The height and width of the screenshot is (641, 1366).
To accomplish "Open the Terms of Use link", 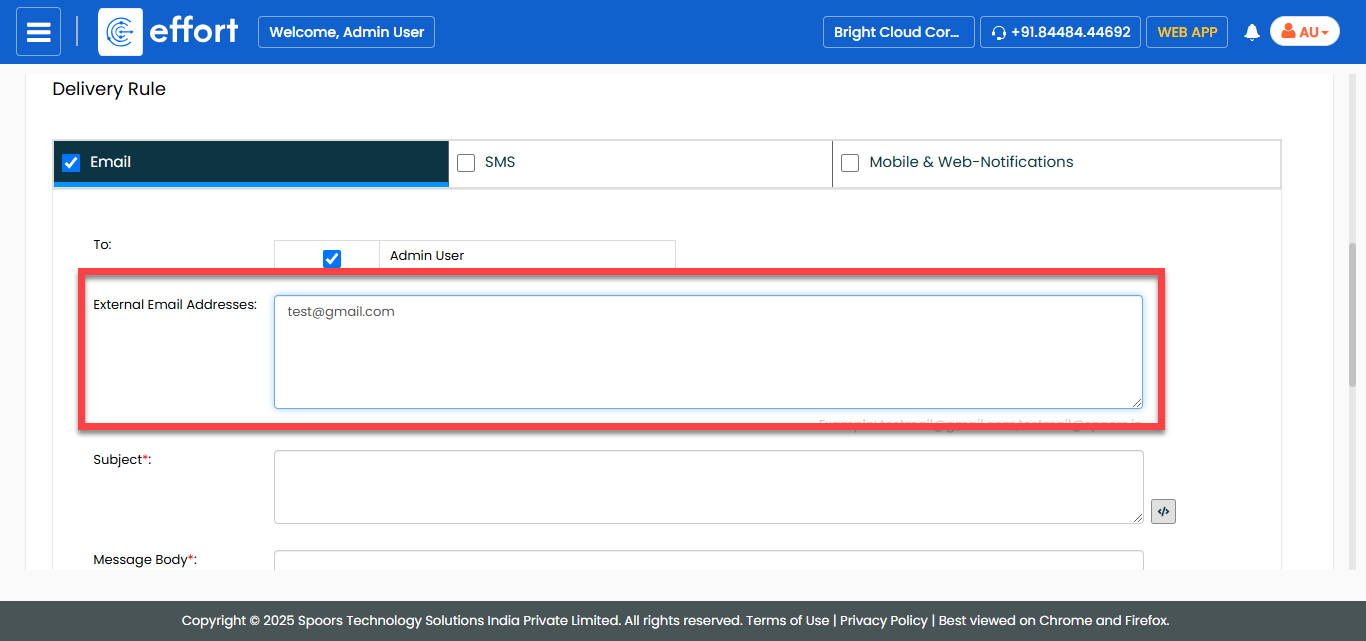I will (x=787, y=620).
